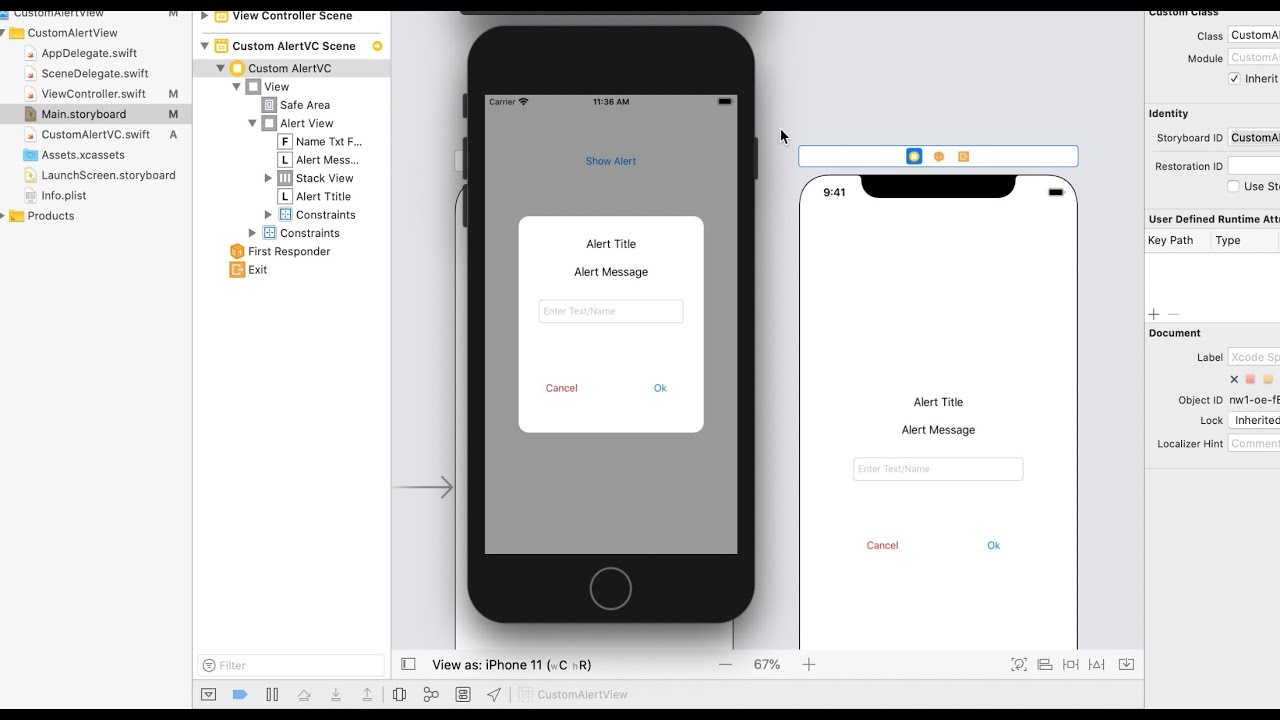Add a user defined runtime attribute

point(1154,314)
